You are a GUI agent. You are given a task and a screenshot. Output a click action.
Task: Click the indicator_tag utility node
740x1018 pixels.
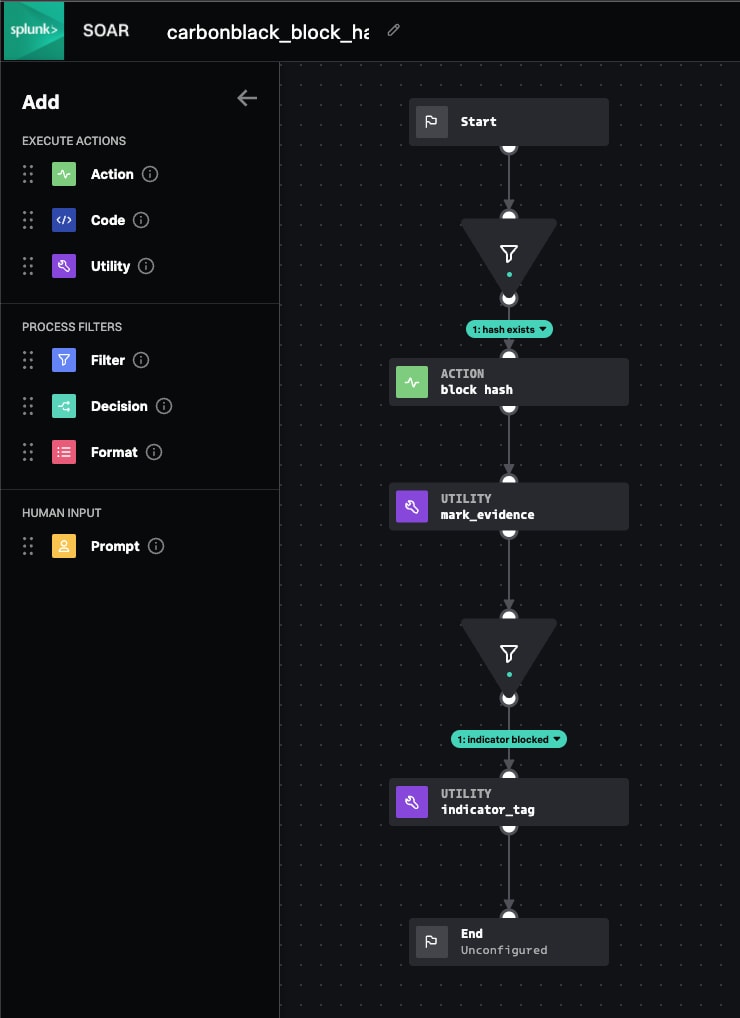click(508, 802)
